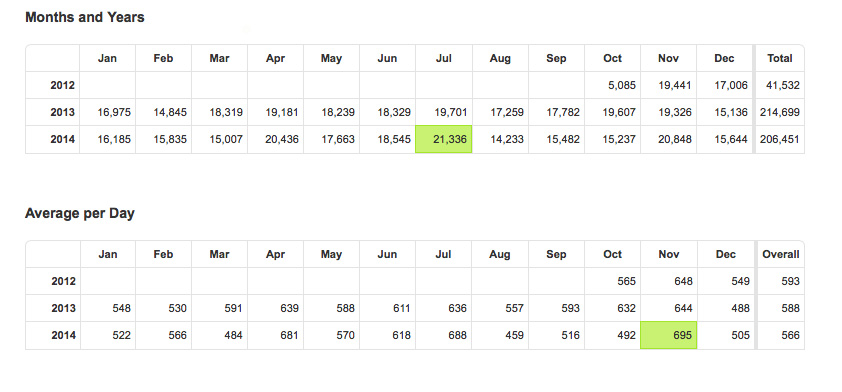
Task: Click the Months and Years heading
Action: (85, 17)
